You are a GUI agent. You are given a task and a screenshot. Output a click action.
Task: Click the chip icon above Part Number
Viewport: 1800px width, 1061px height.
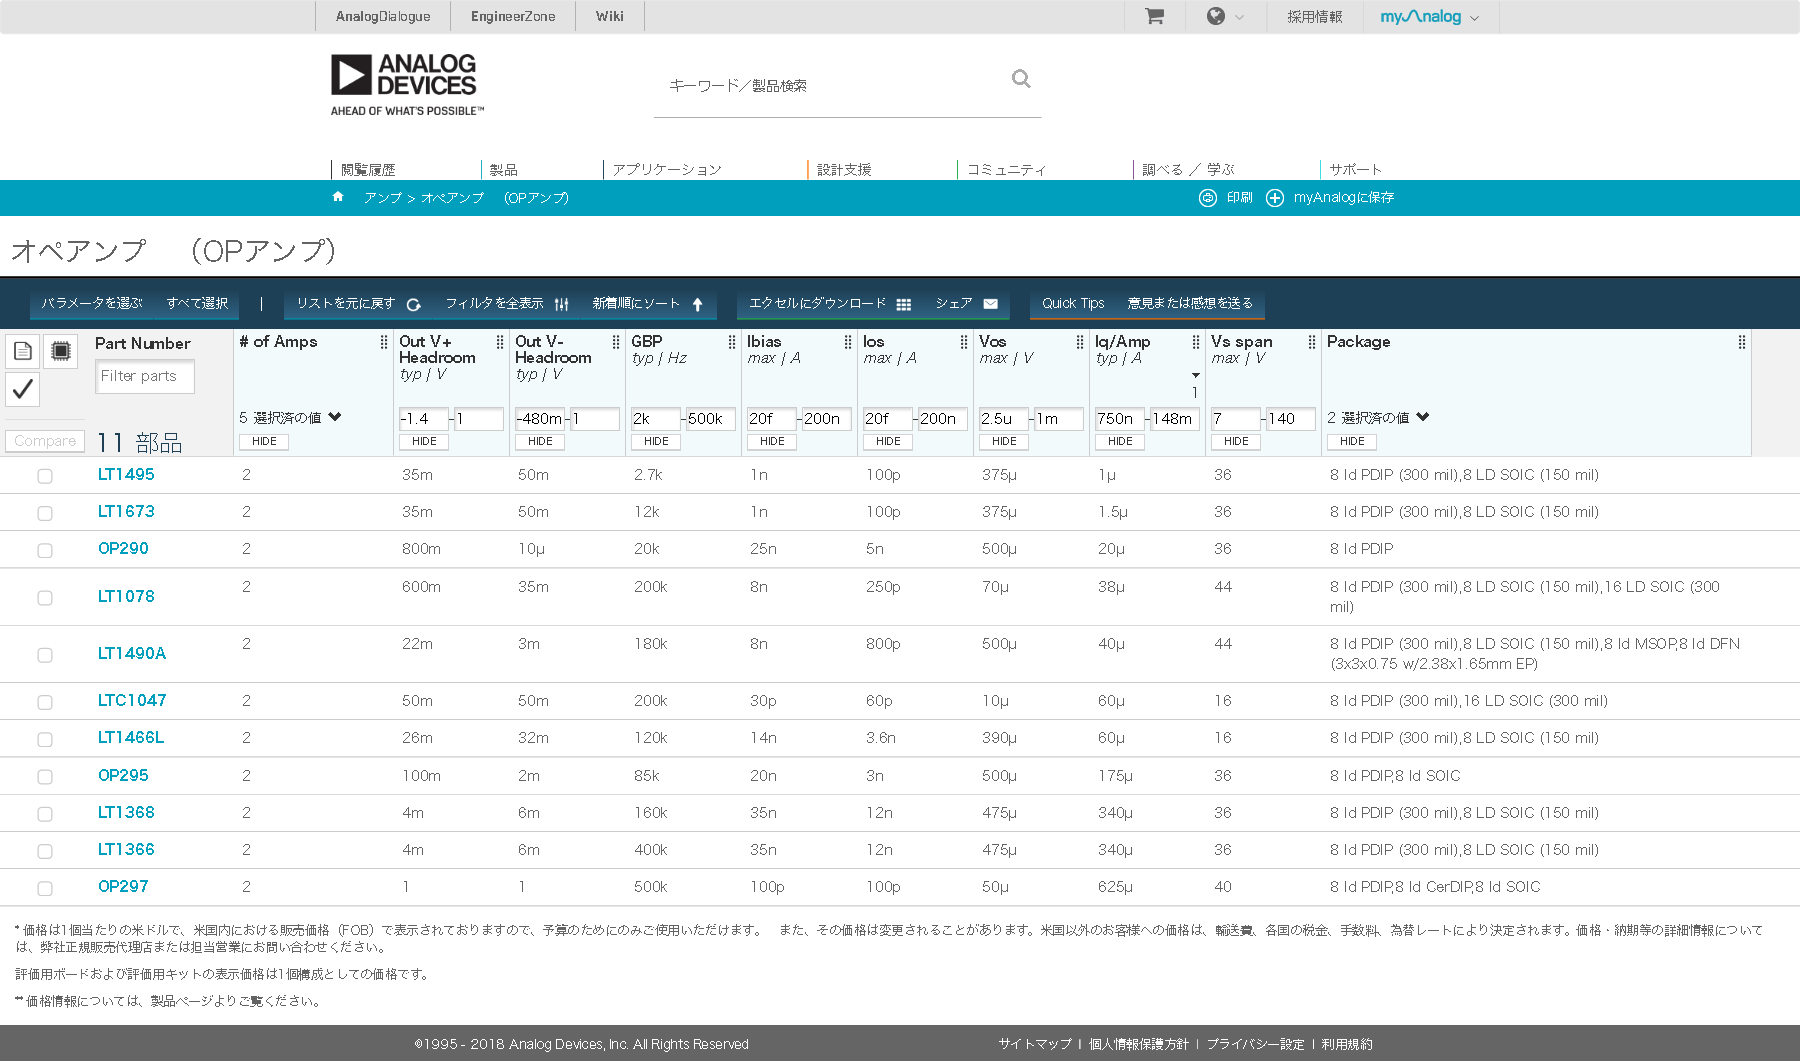61,351
